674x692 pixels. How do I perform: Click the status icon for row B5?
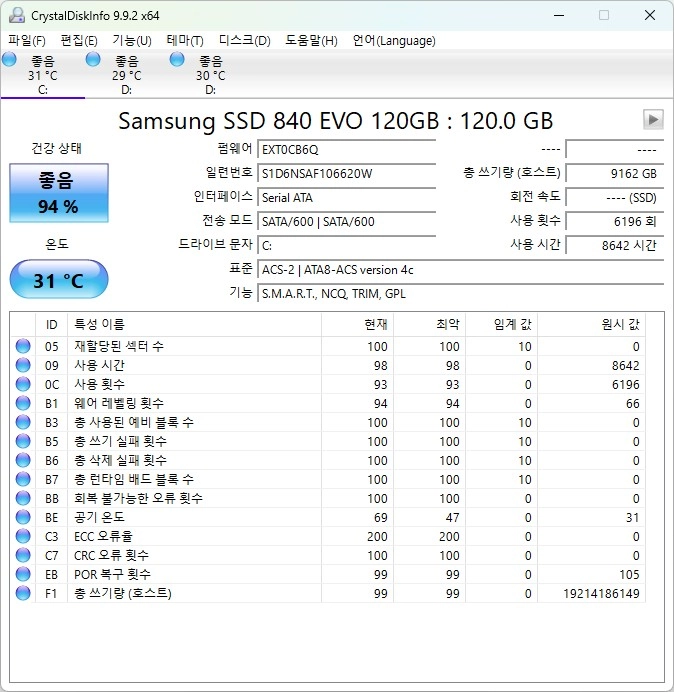click(x=23, y=441)
